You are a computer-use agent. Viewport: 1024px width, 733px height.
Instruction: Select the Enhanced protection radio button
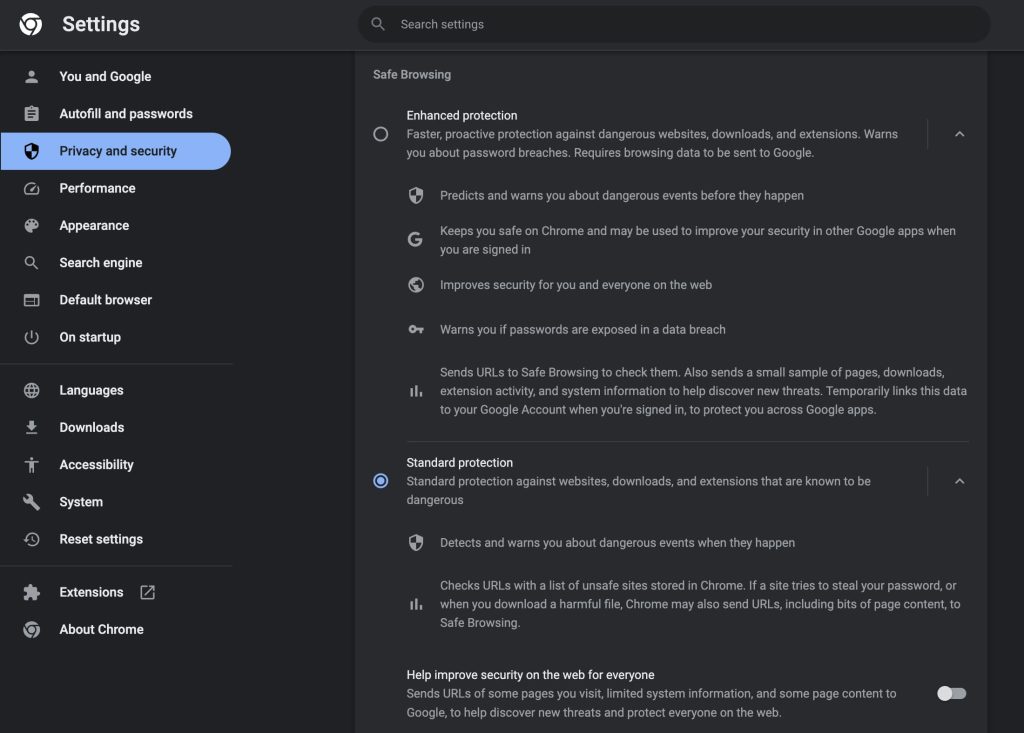tap(380, 134)
